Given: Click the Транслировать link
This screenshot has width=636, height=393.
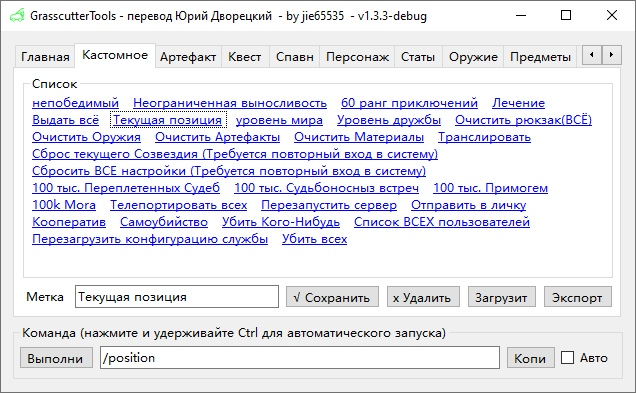Looking at the screenshot, I should [x=484, y=137].
